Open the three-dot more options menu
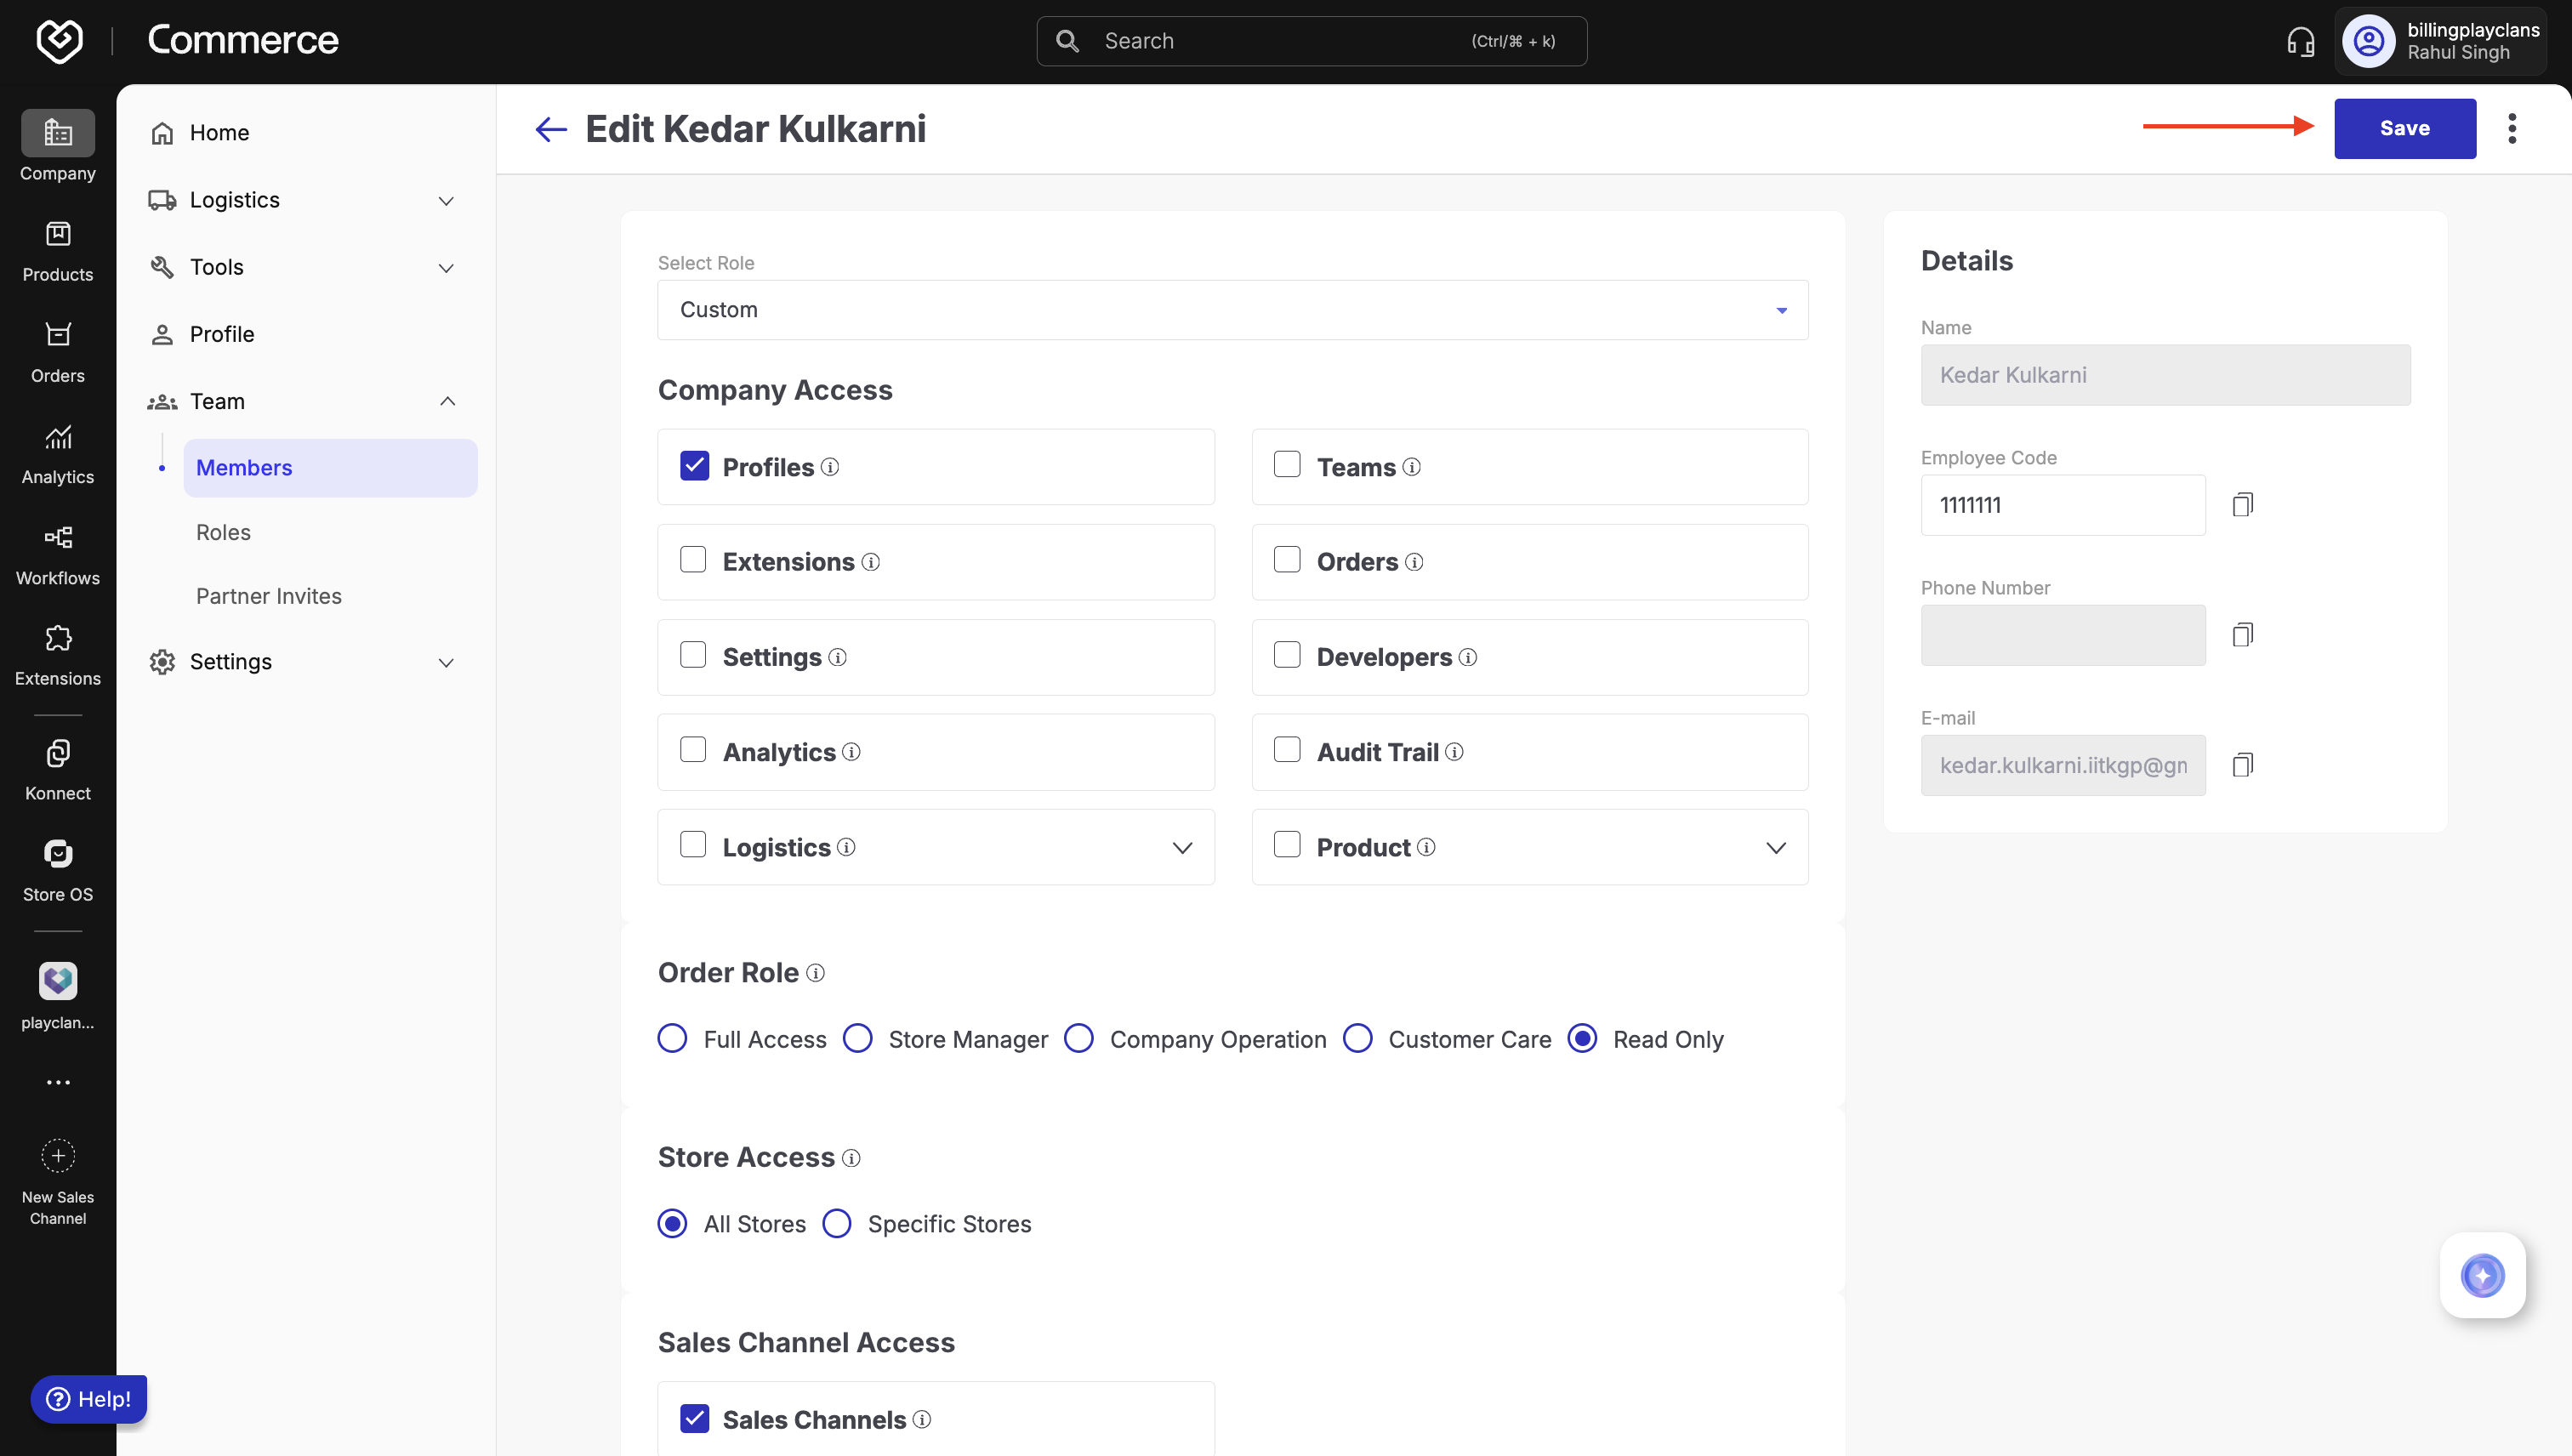Image resolution: width=2572 pixels, height=1456 pixels. [2511, 129]
